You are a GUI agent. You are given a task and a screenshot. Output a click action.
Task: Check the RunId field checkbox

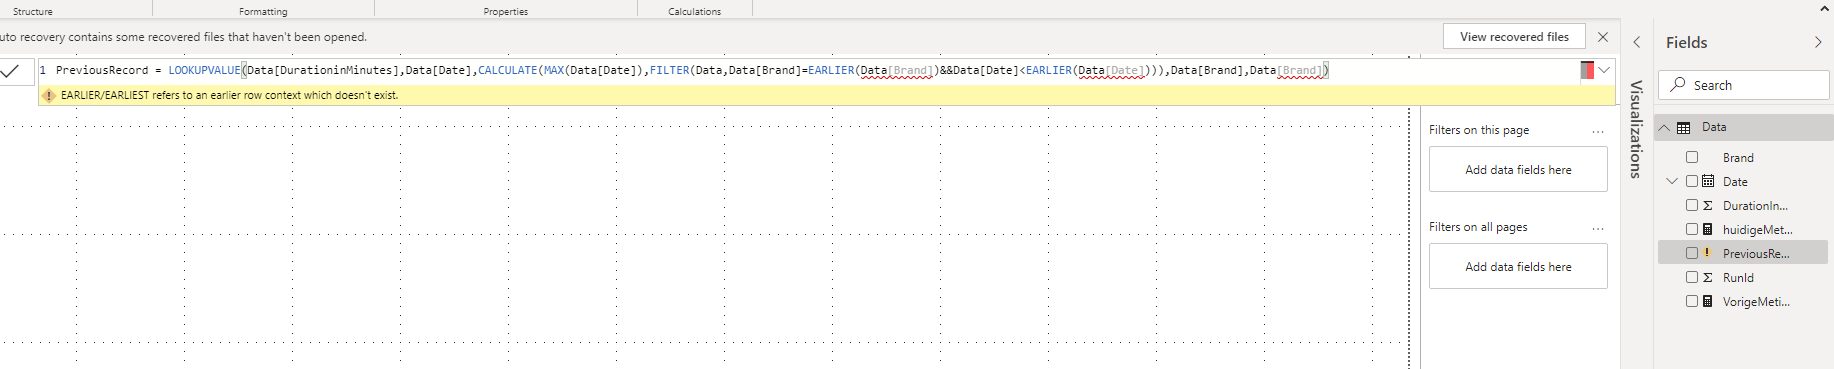coord(1692,277)
